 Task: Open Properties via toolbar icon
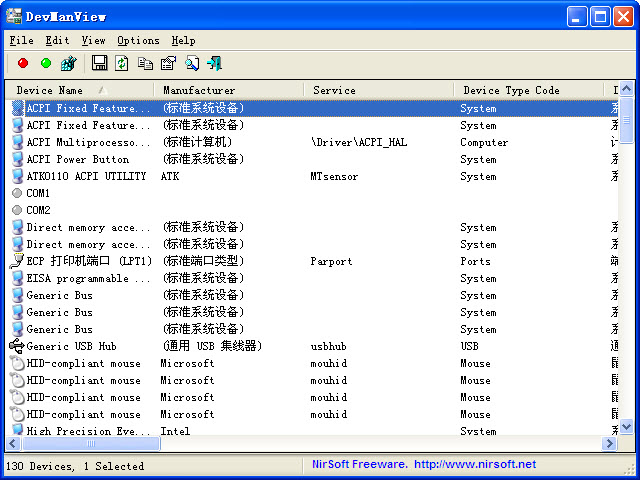(168, 63)
